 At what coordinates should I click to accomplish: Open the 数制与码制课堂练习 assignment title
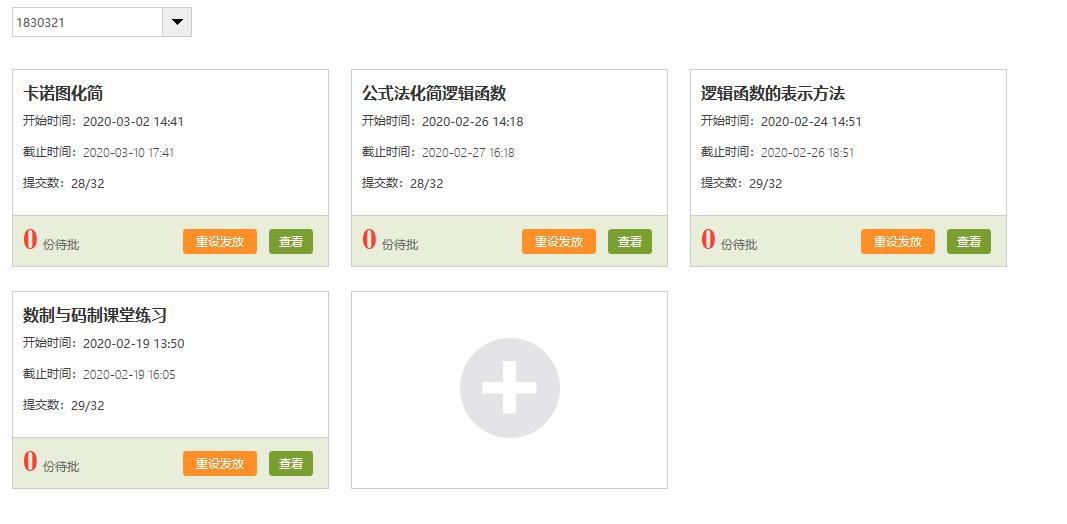pos(95,316)
